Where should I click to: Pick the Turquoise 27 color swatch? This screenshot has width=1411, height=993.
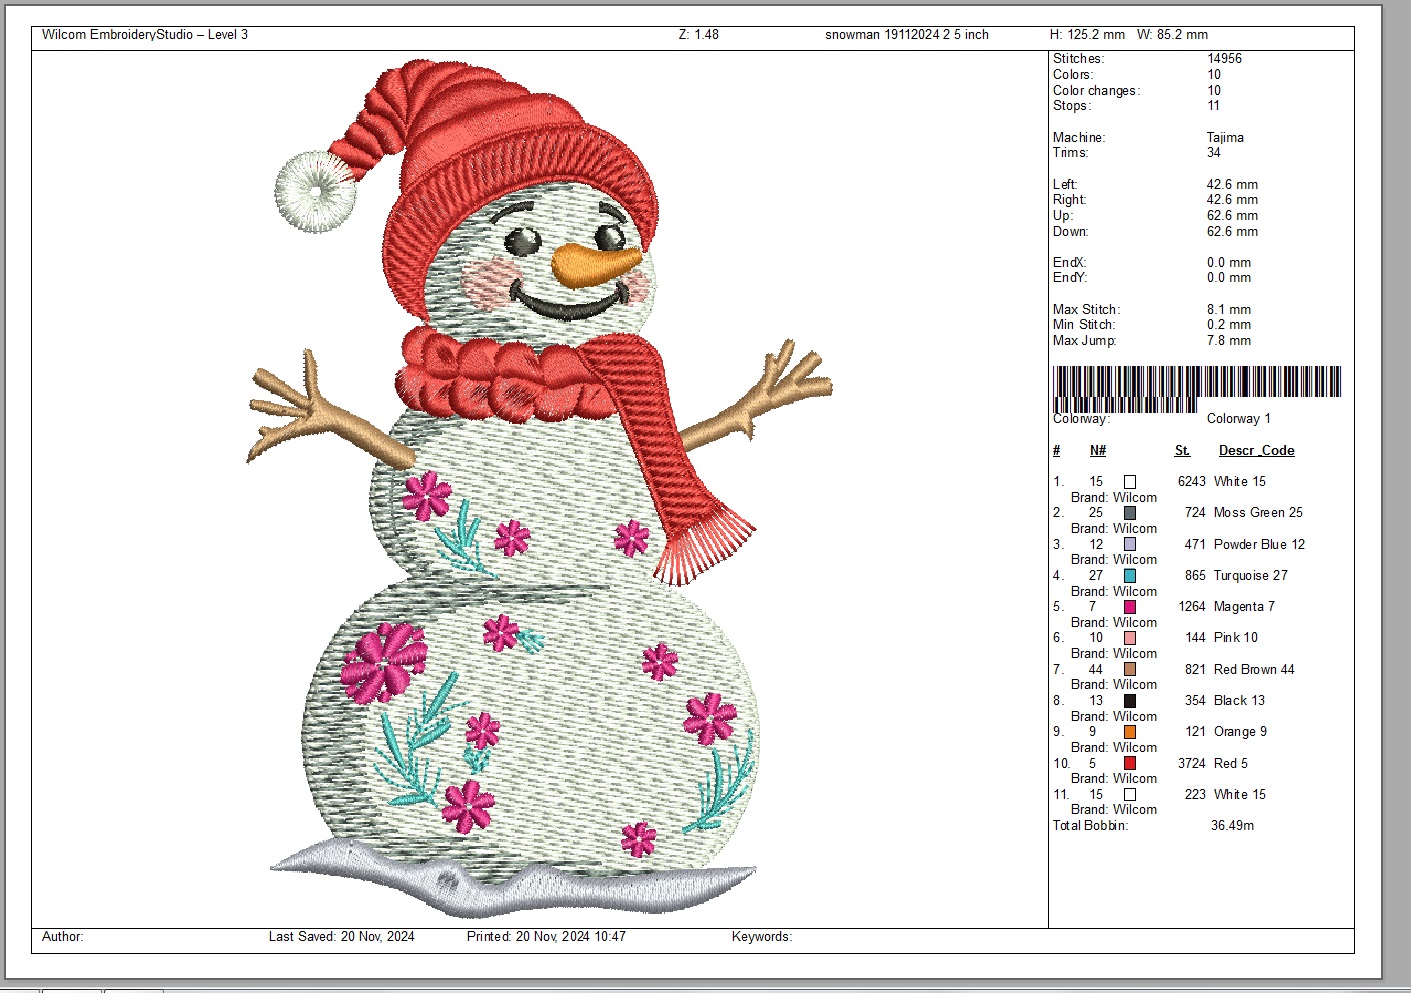(x=1129, y=576)
